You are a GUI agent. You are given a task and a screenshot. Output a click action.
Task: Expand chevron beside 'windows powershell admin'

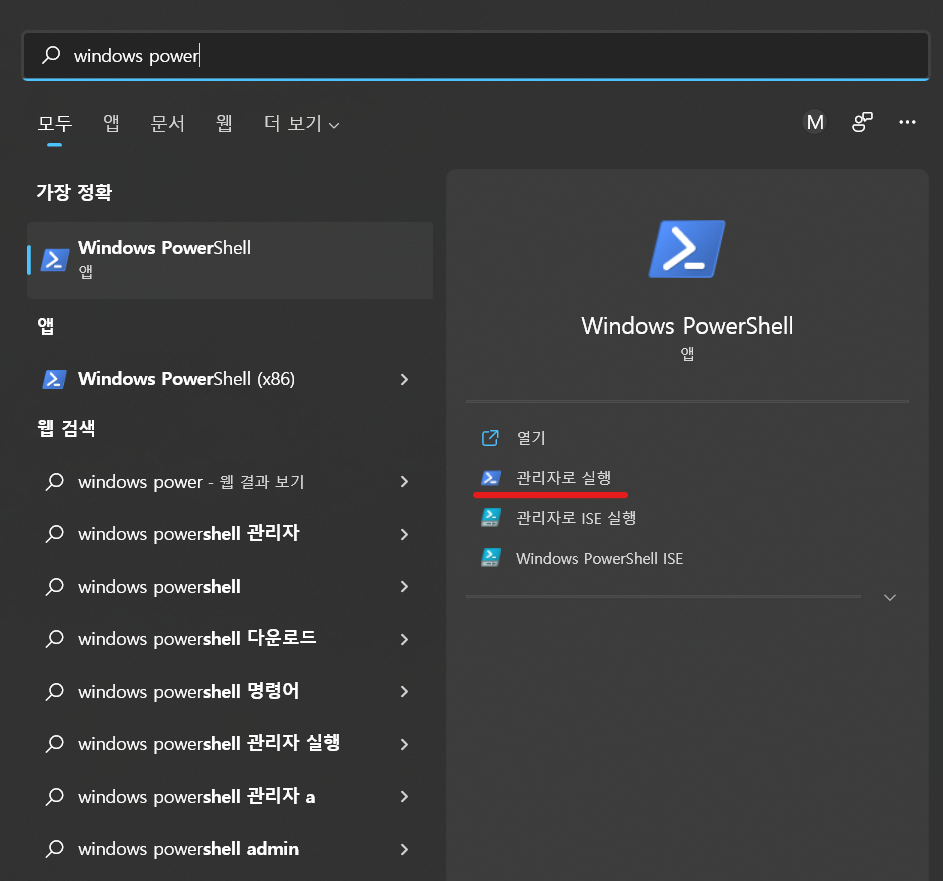click(404, 849)
